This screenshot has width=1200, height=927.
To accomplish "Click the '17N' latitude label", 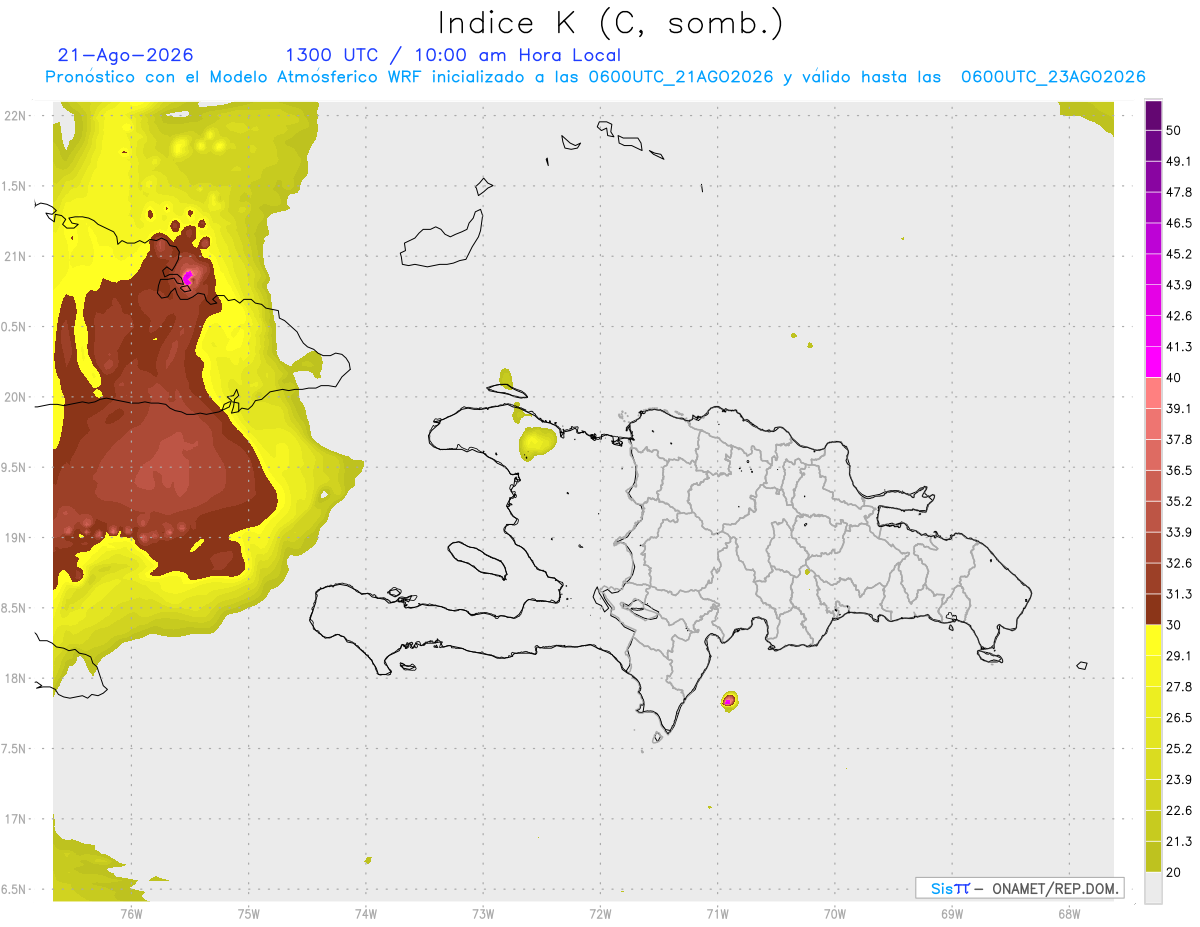I will coord(16,819).
